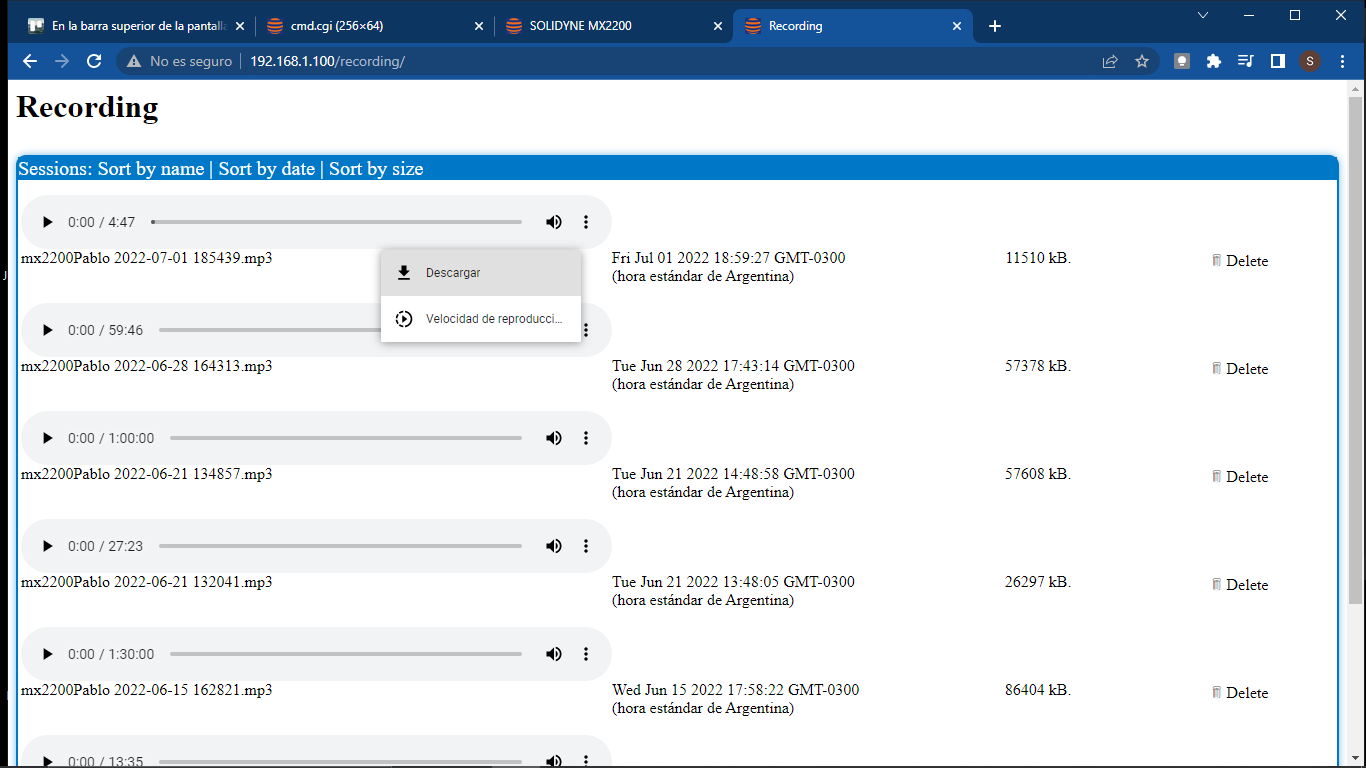Mute the 1:30:00 audio player
Screen dimensions: 1366x768
(x=554, y=654)
